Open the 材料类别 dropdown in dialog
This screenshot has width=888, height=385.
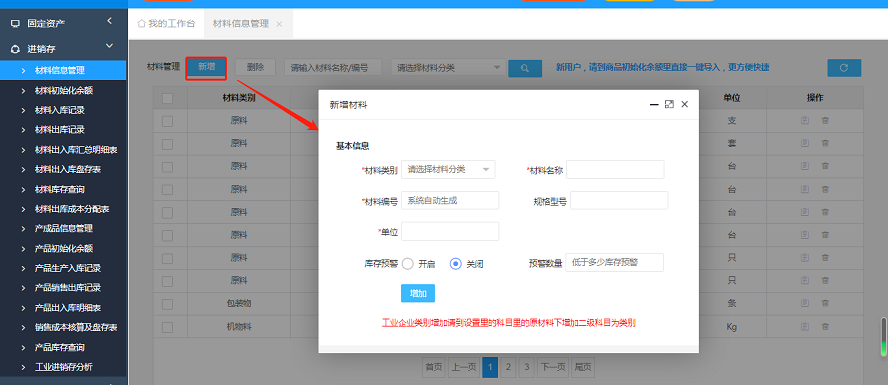click(448, 169)
